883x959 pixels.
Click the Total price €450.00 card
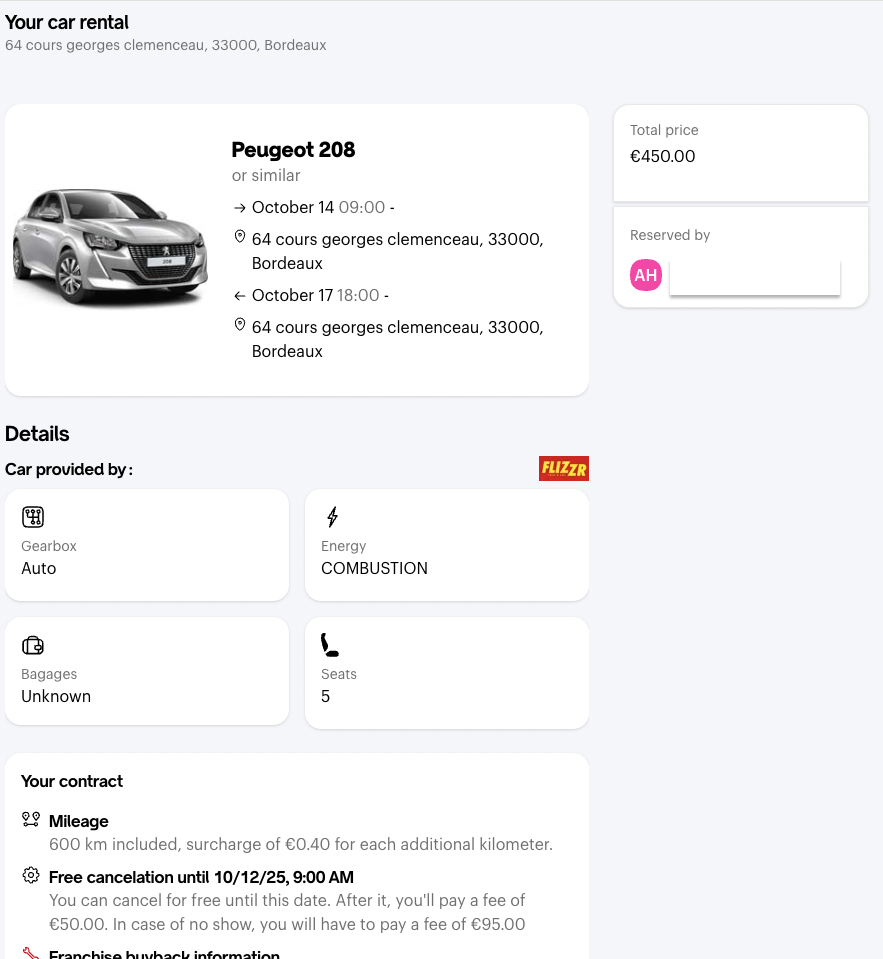click(740, 153)
